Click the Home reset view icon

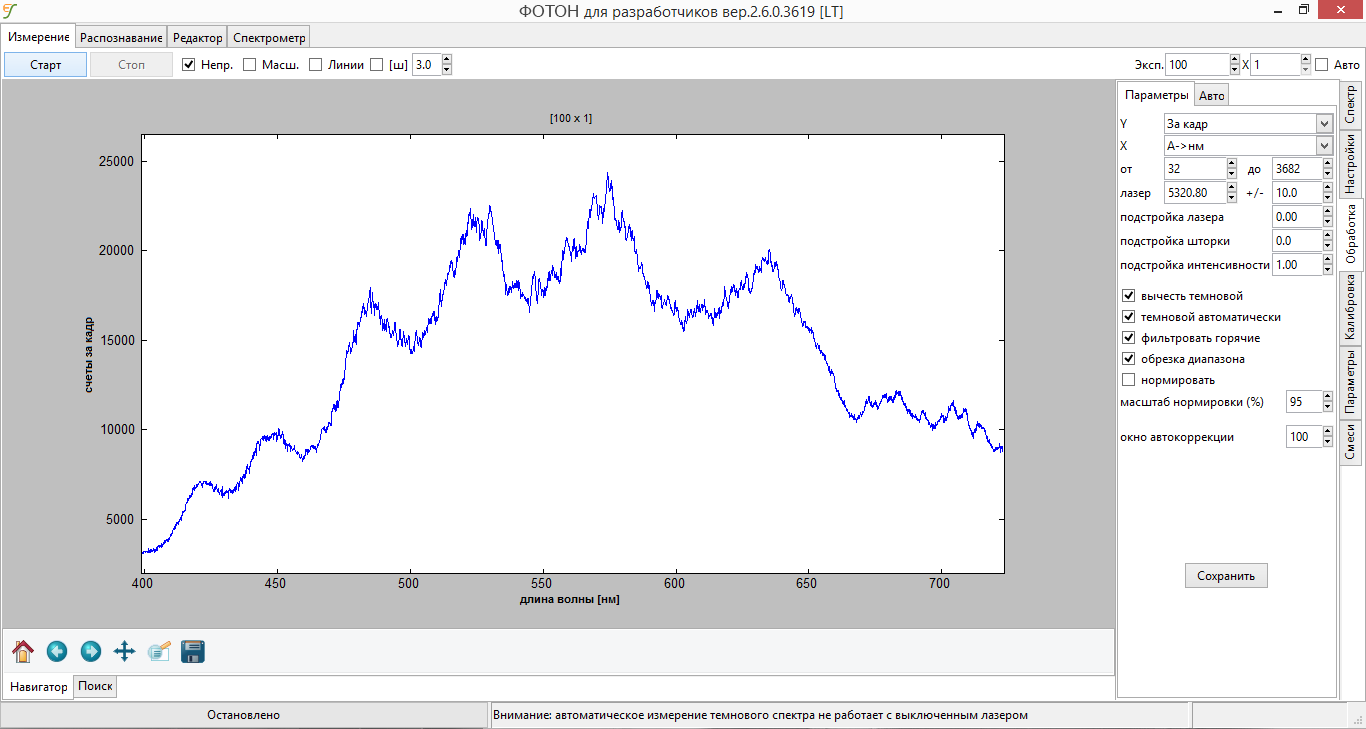pos(23,652)
